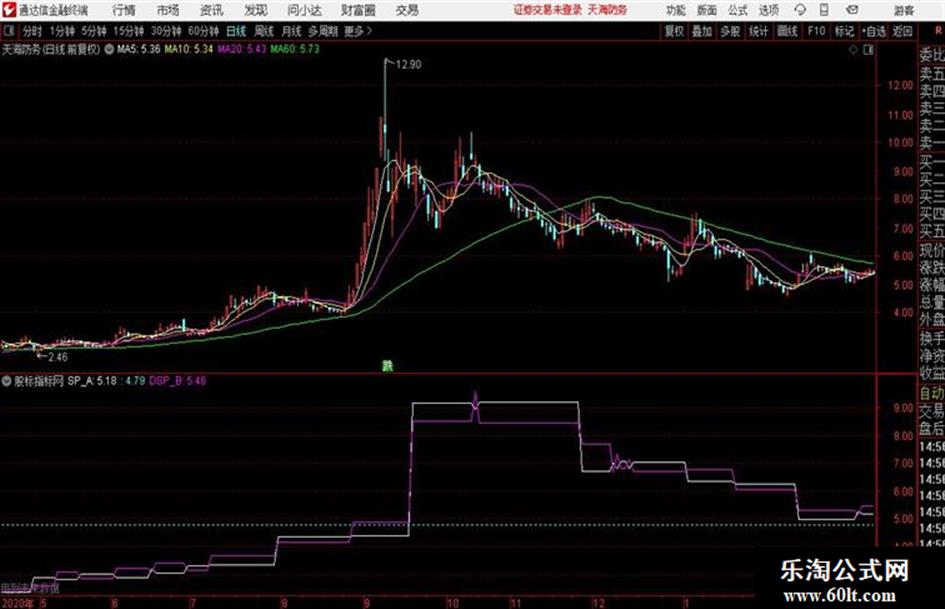
Task: Open 多周期 multi-period view
Action: click(x=323, y=31)
